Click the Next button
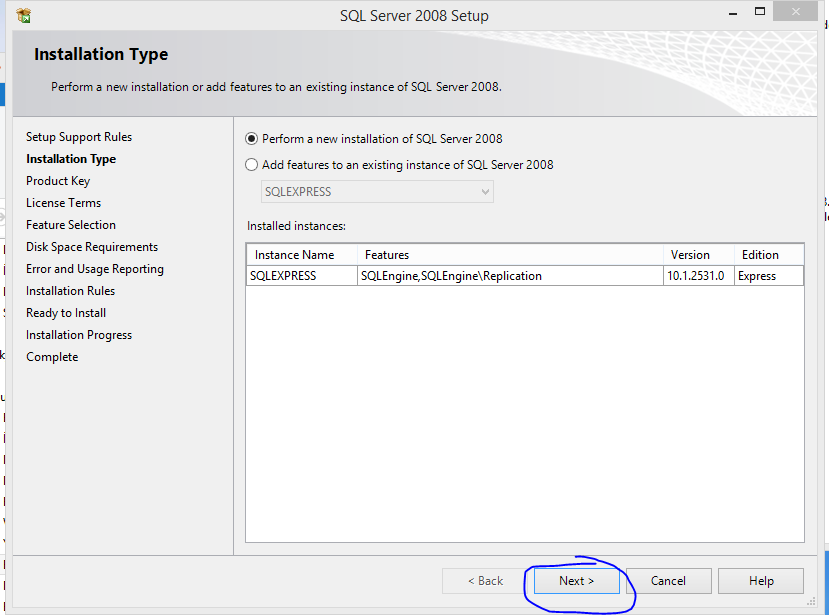Screen dimensions: 829x615 point(576,581)
